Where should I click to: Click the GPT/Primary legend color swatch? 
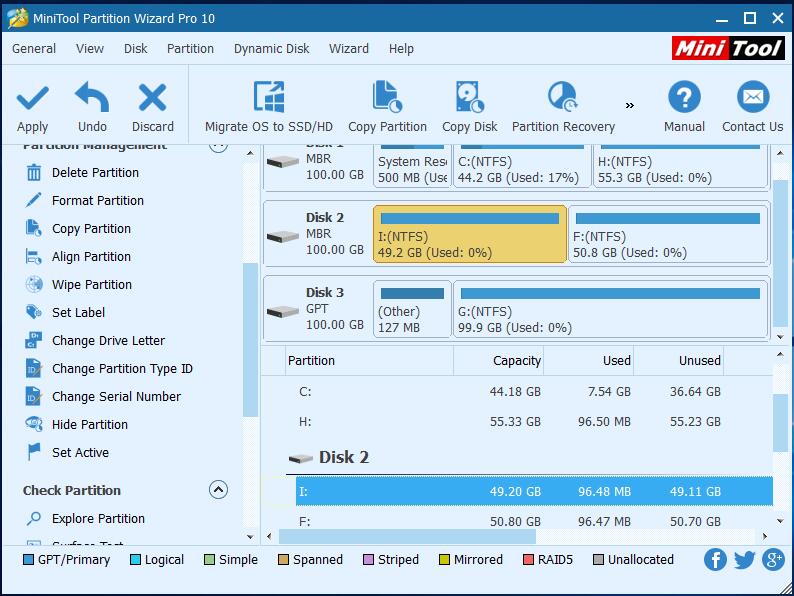point(28,560)
